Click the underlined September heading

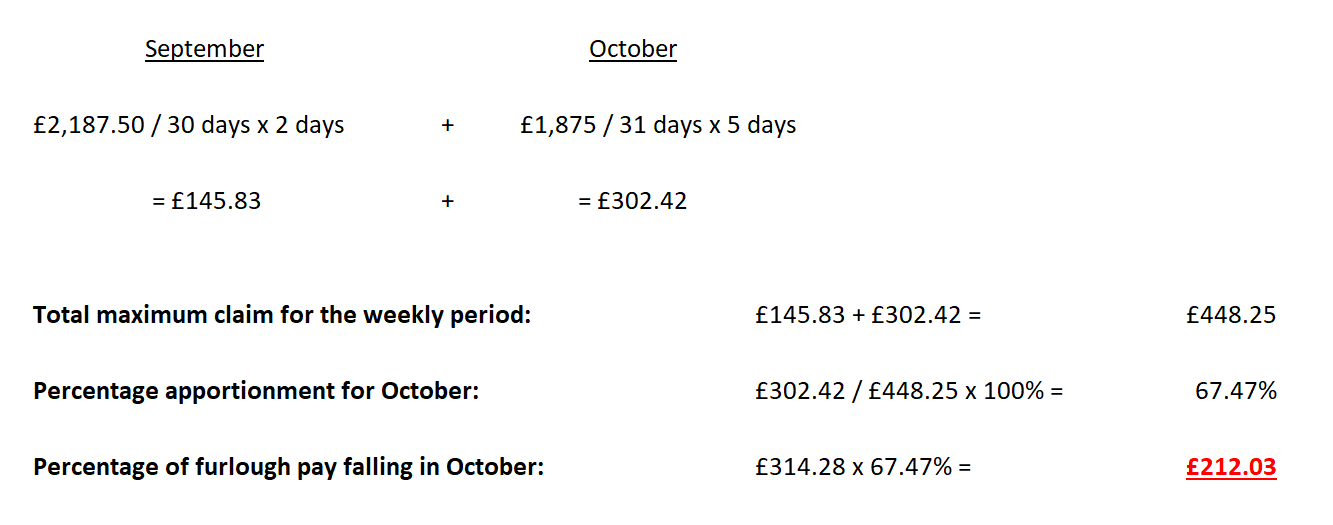(x=204, y=49)
